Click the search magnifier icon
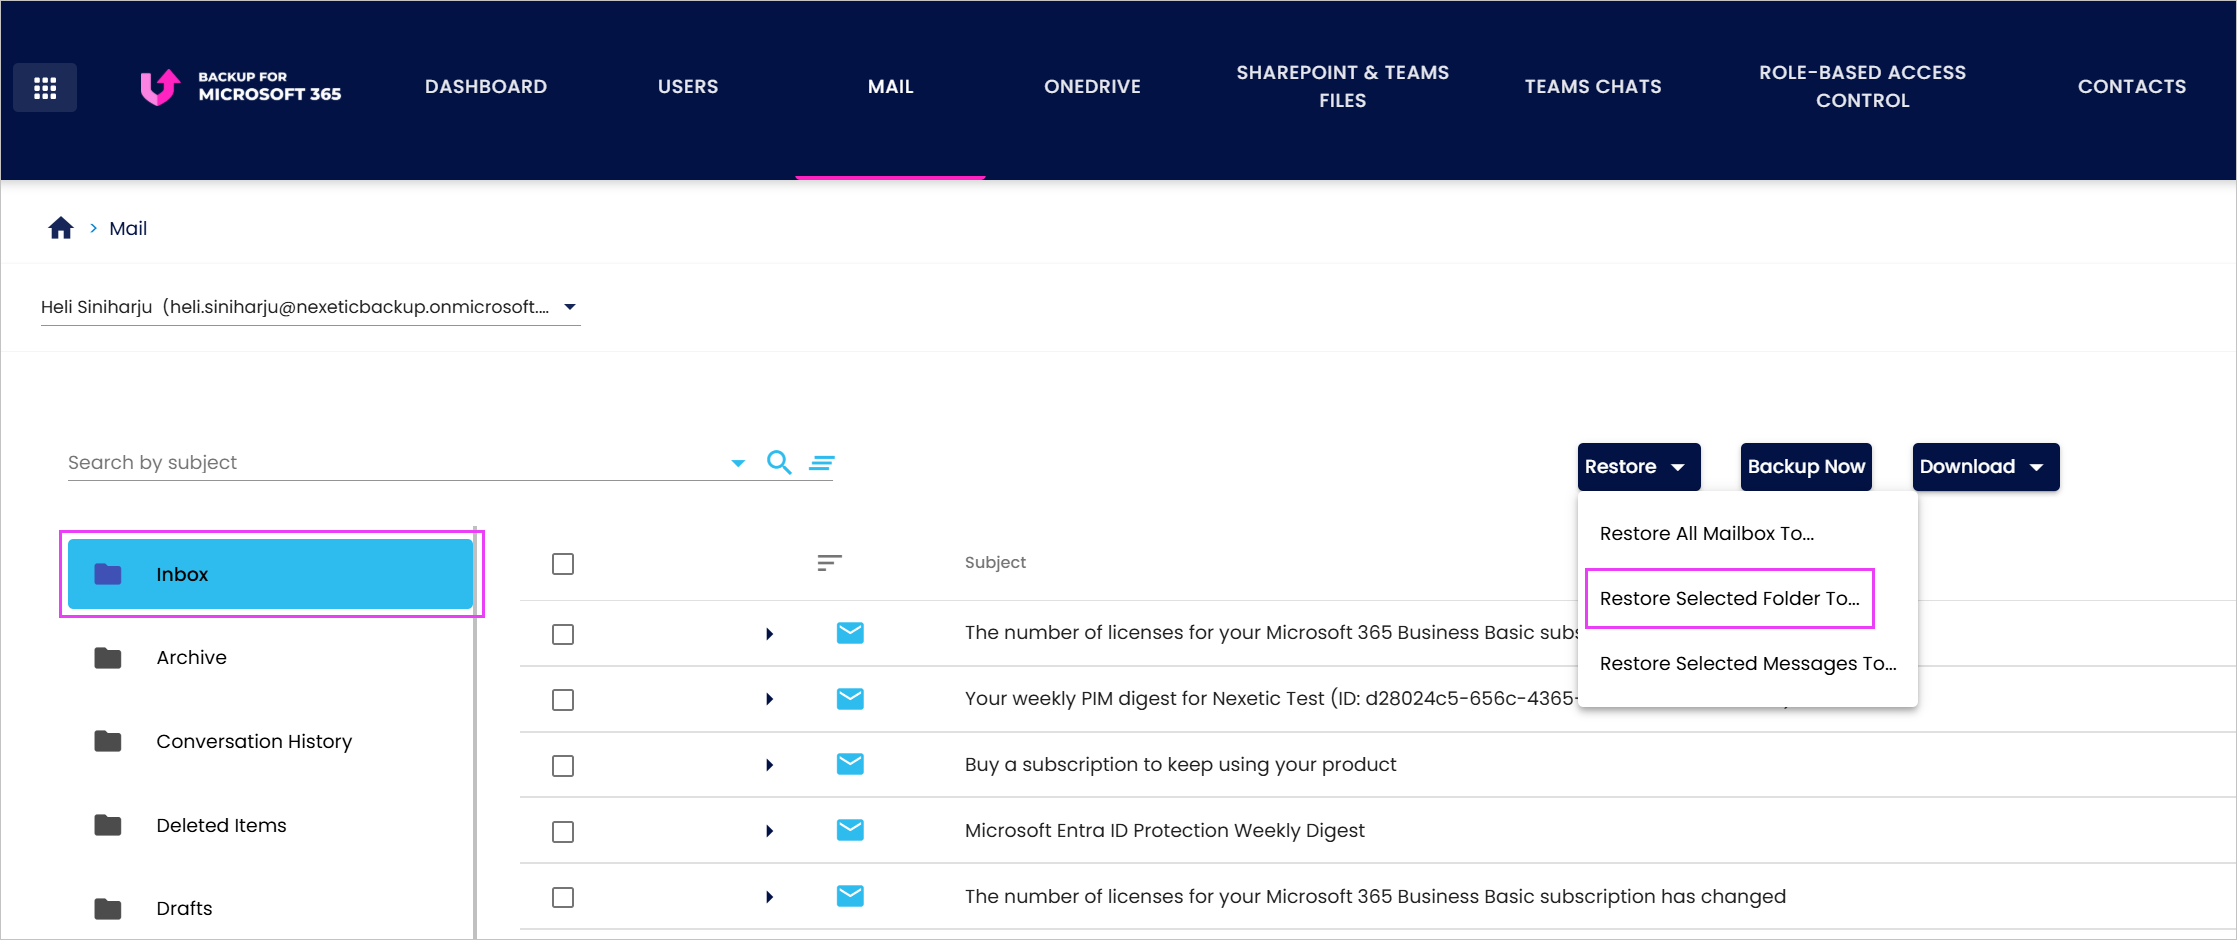The height and width of the screenshot is (940, 2237). pos(779,462)
